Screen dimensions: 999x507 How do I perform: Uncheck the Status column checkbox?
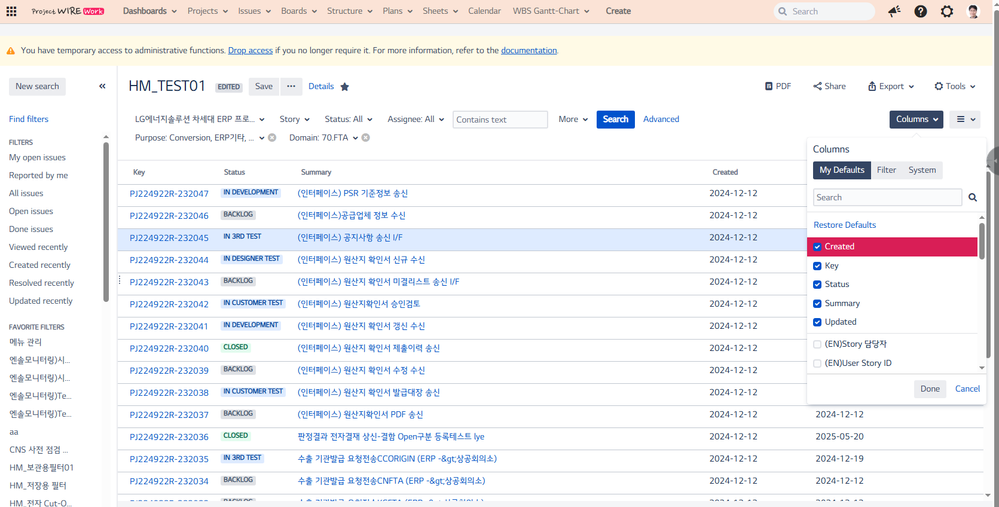point(817,284)
